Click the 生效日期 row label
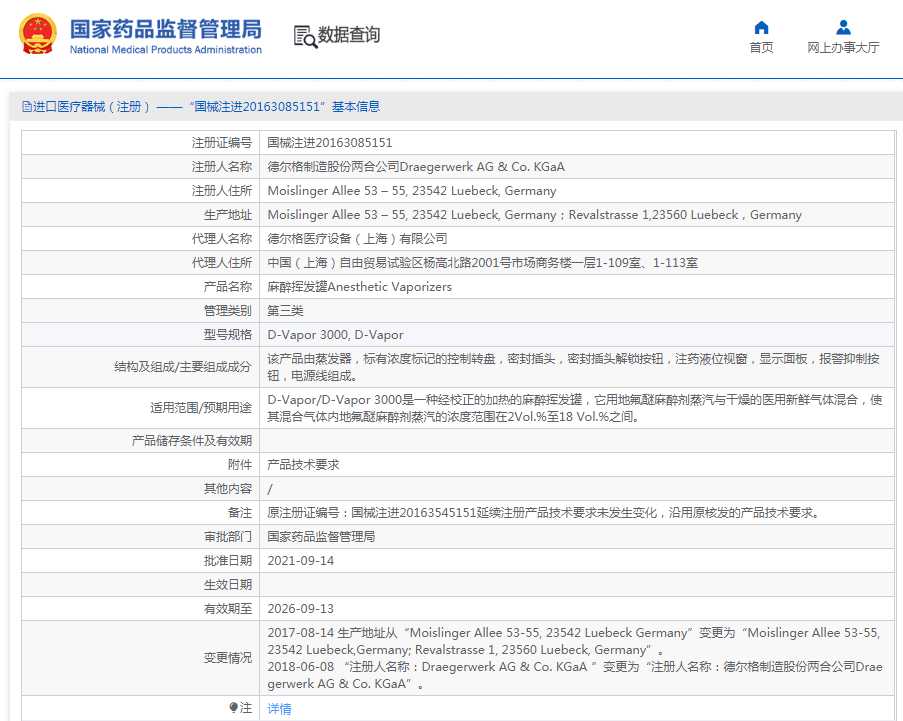 pyautogui.click(x=228, y=585)
